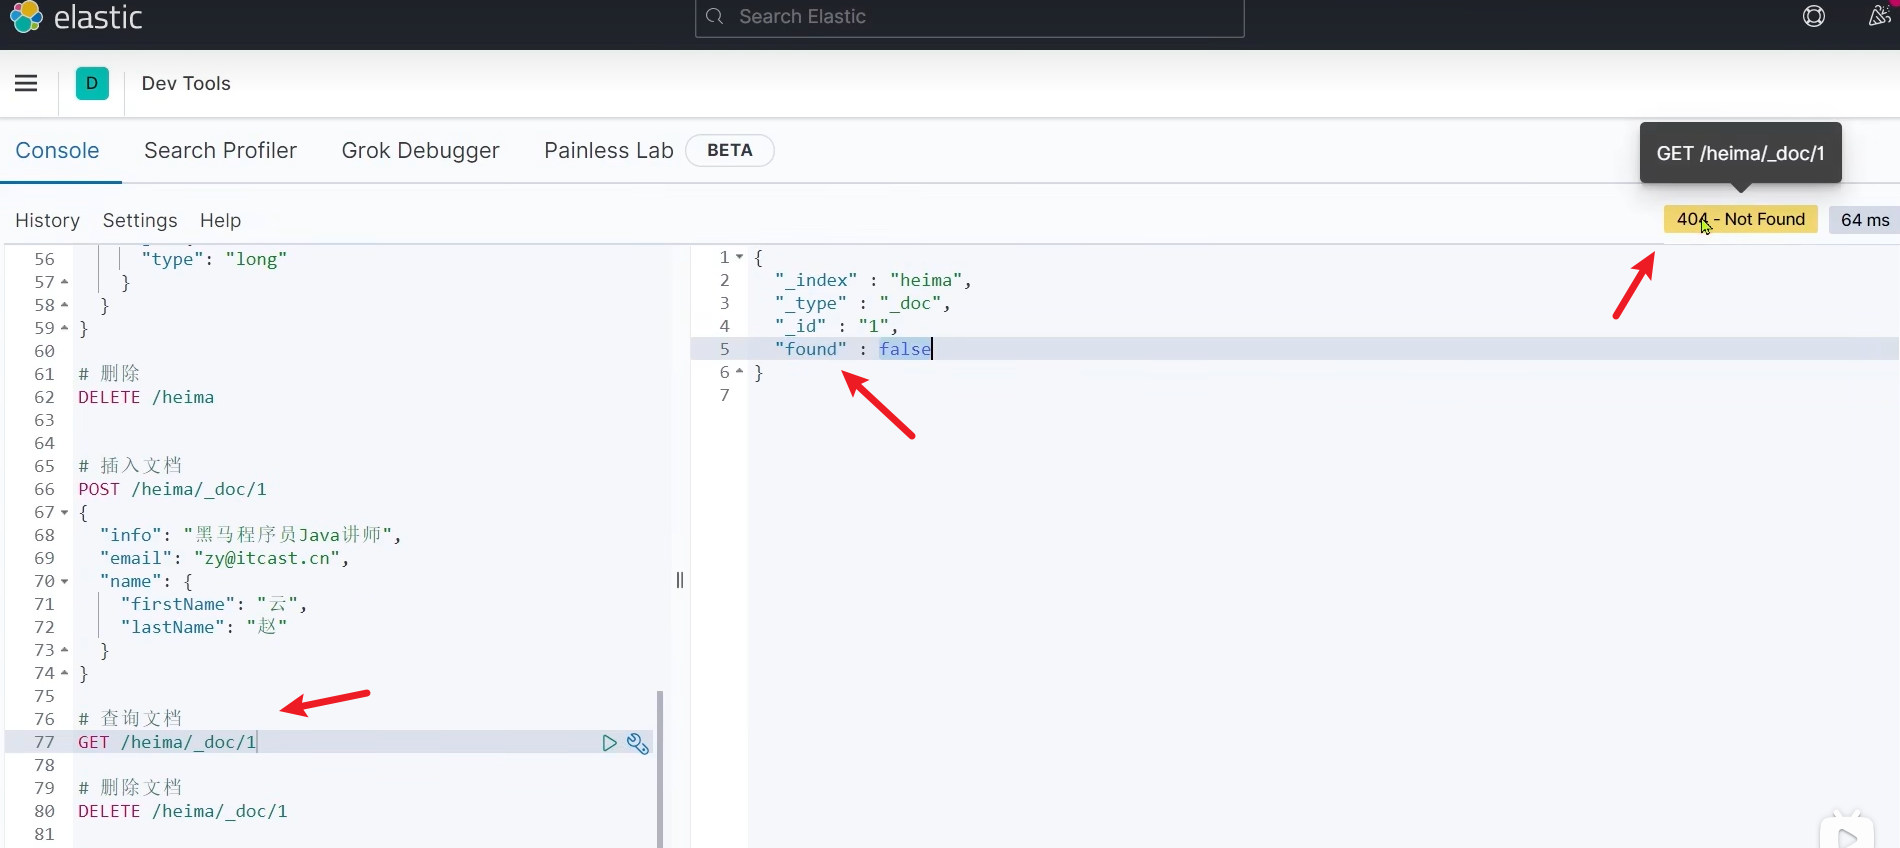
Task: Click the green D space avatar
Action: pos(92,83)
